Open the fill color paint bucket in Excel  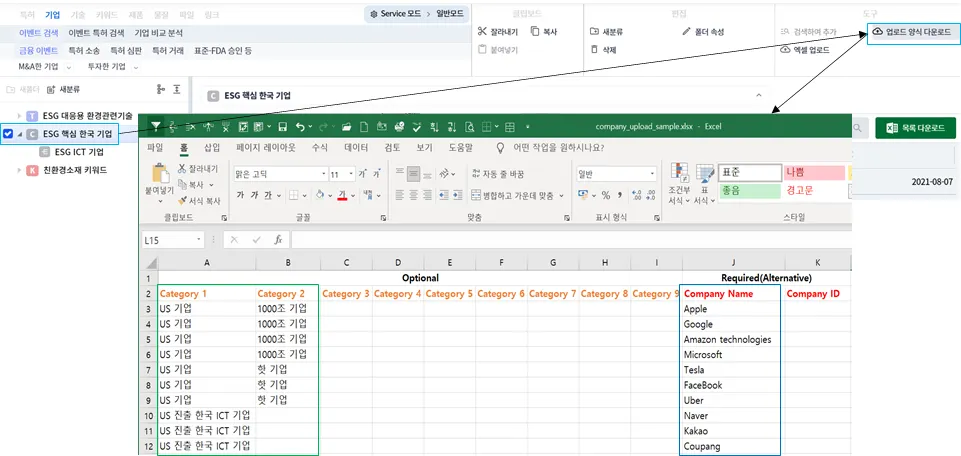pyautogui.click(x=319, y=196)
